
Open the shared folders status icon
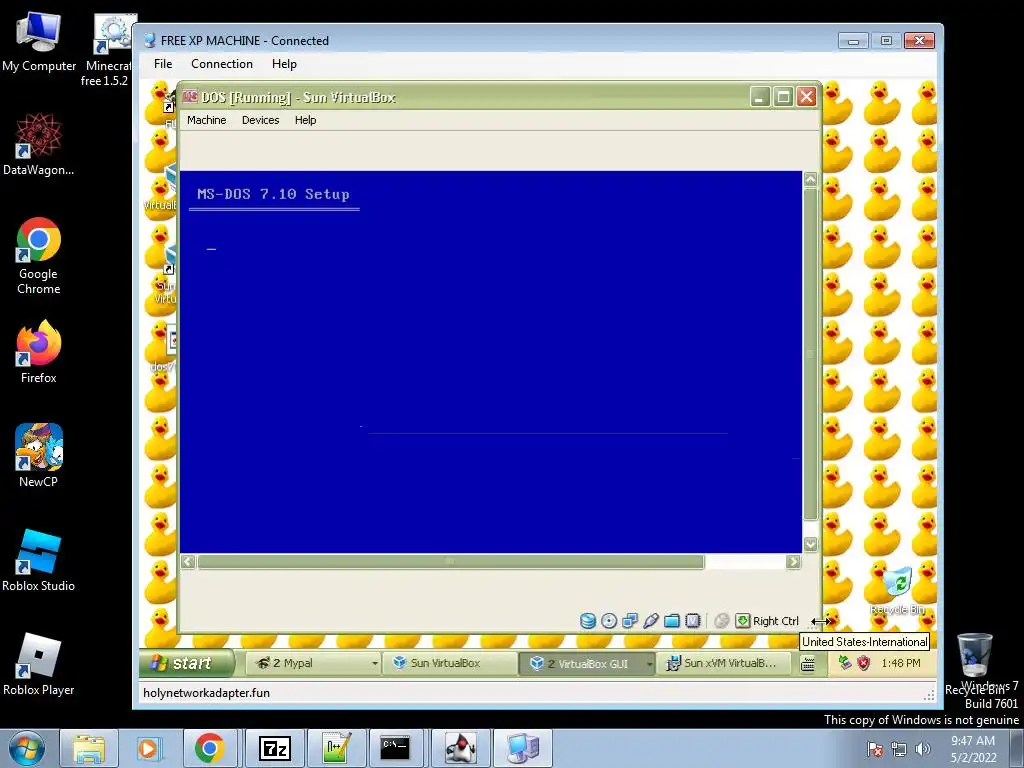(671, 621)
